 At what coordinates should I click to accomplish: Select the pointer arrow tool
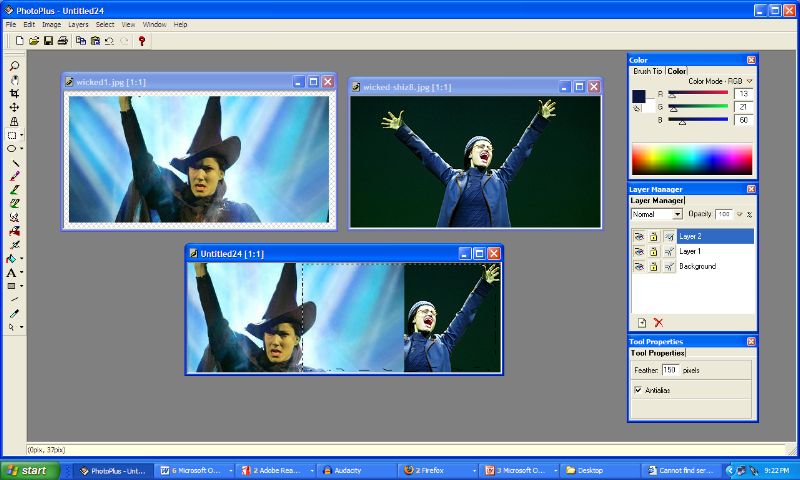(12, 327)
